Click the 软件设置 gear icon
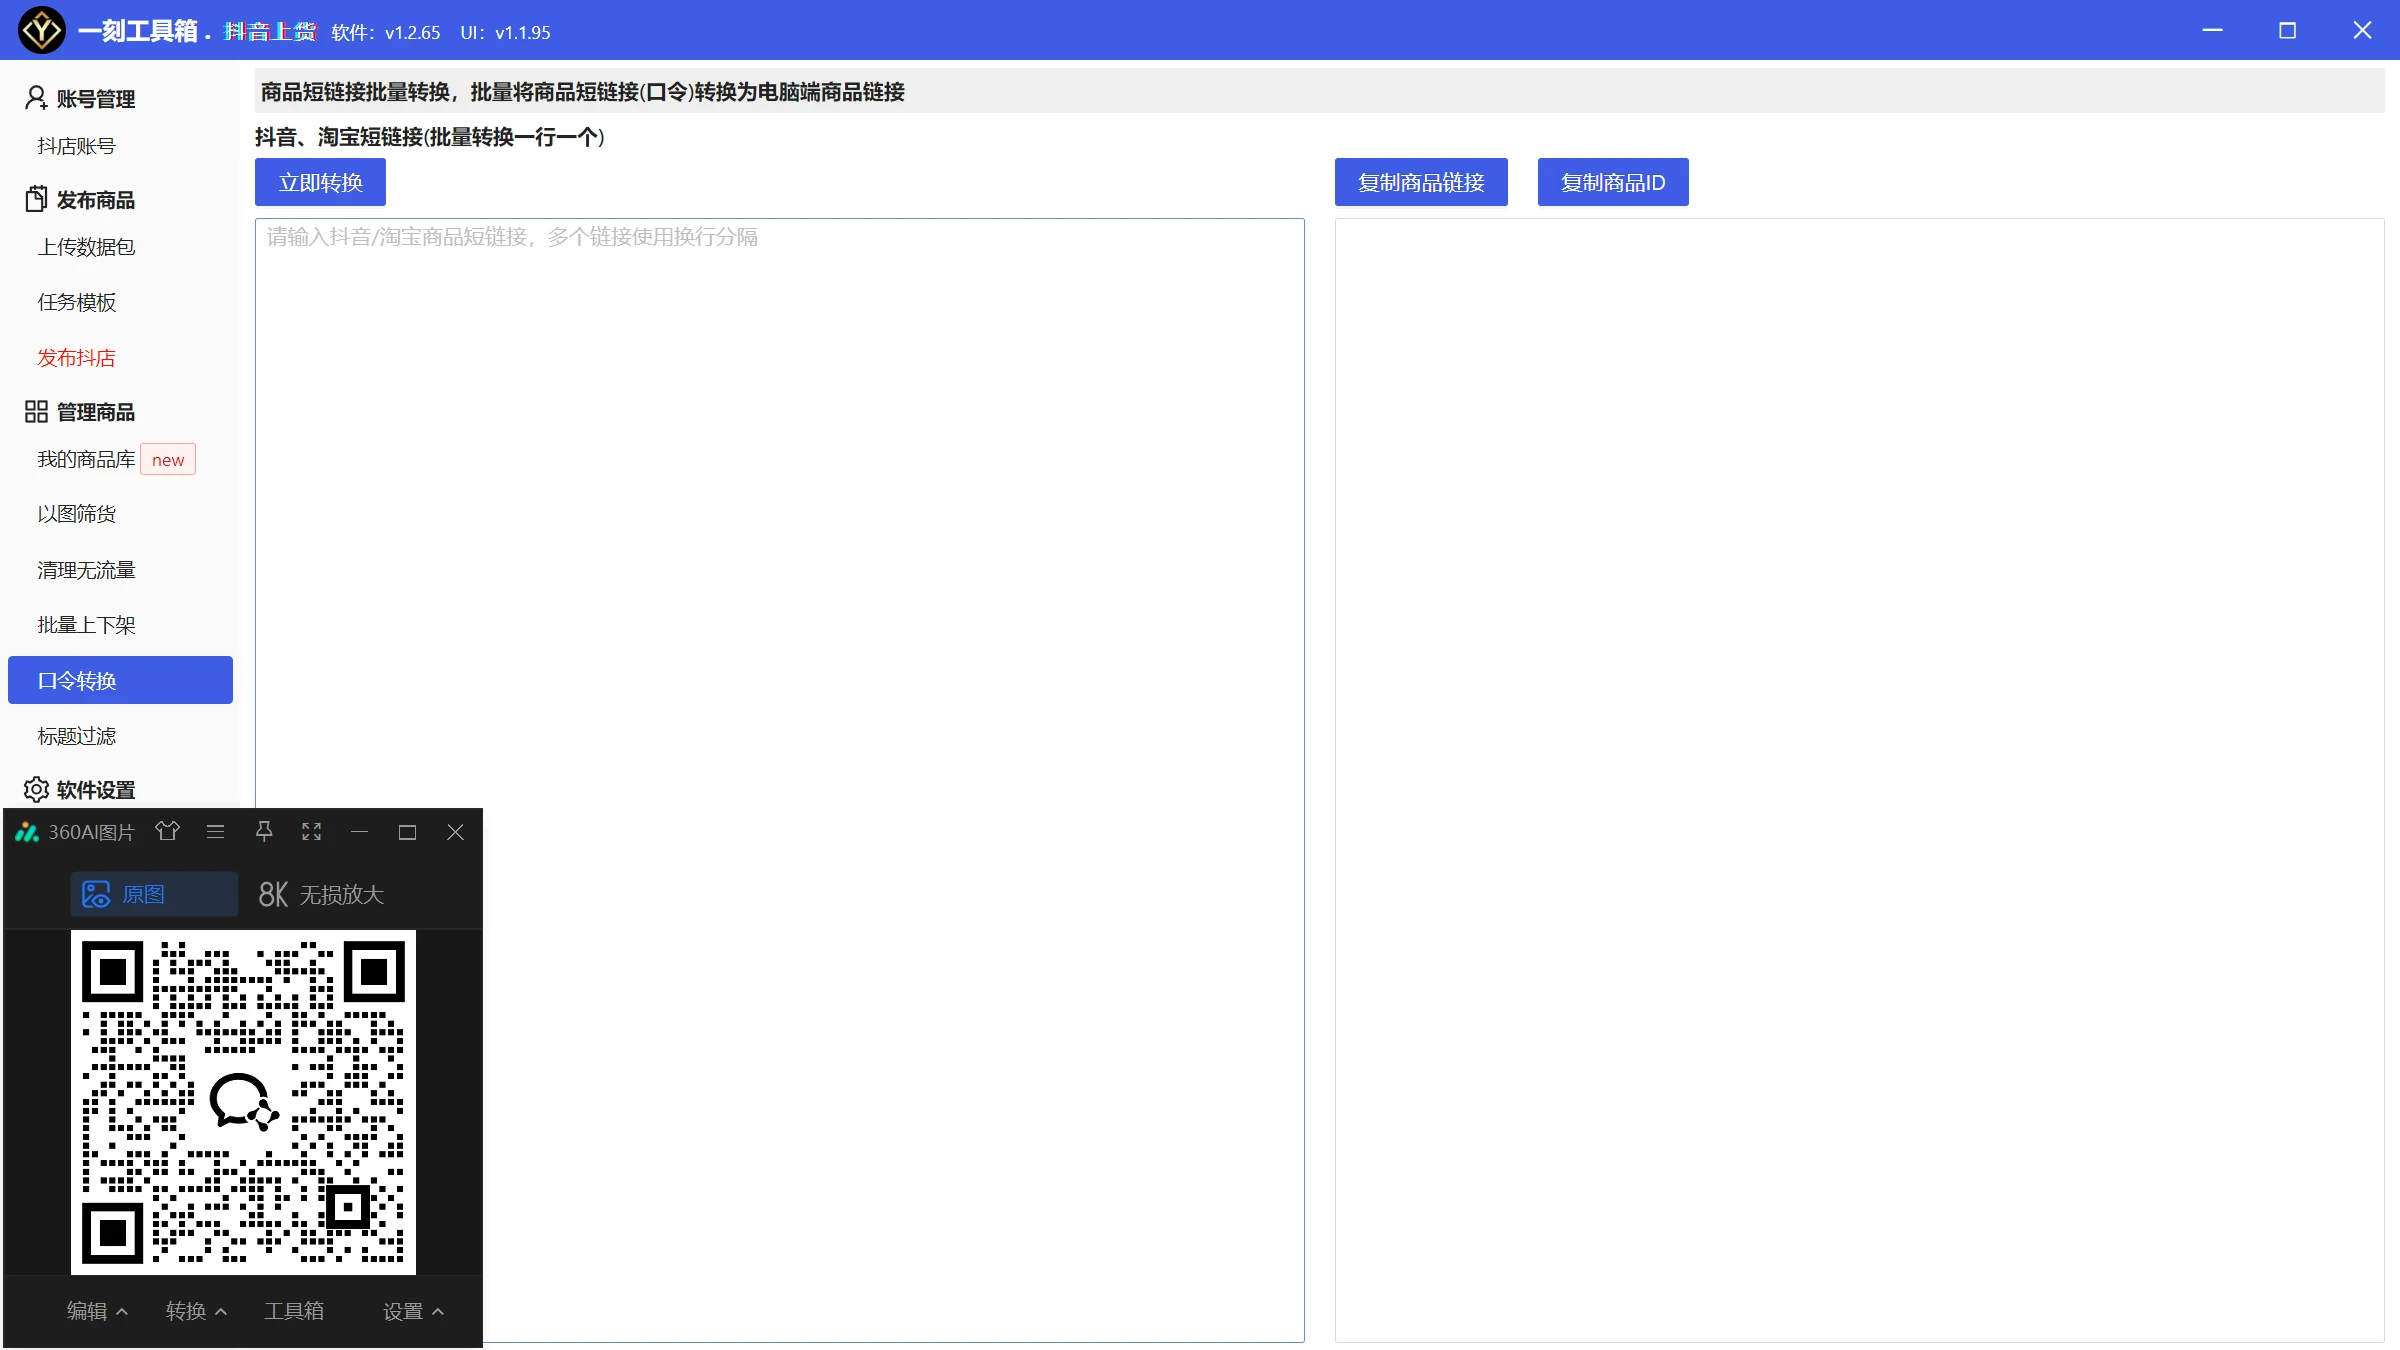Viewport: 2400px width, 1350px height. 36,789
